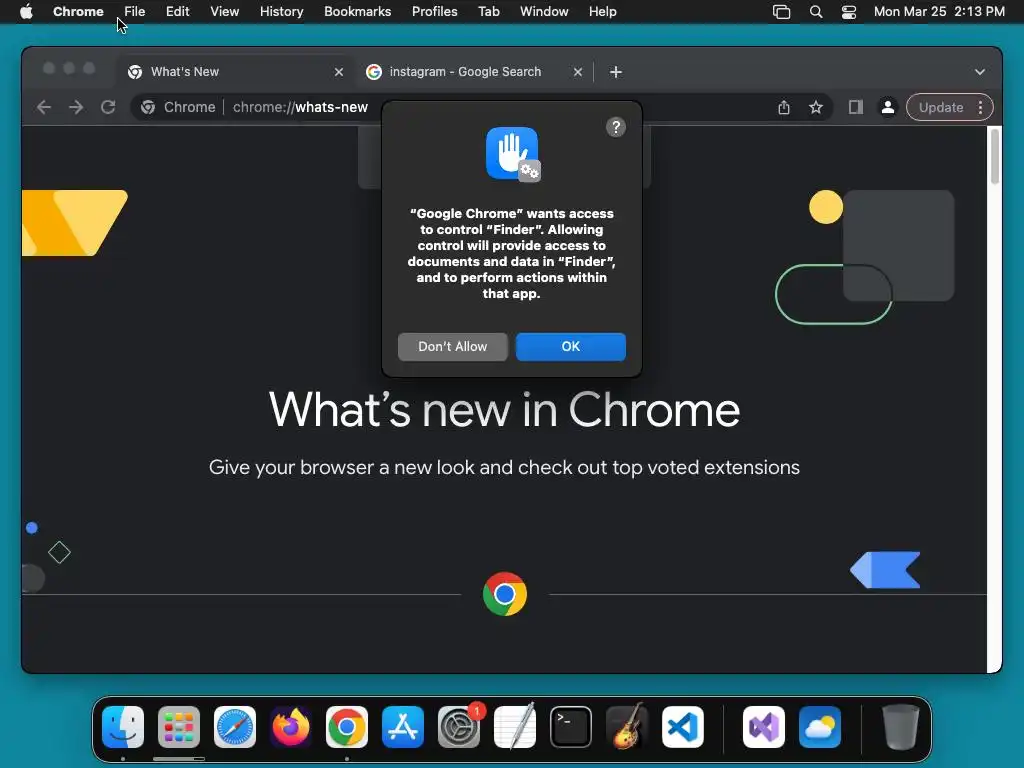Click the "What's new in Chrome" heading
Viewport: 1024px width, 768px height.
point(504,410)
